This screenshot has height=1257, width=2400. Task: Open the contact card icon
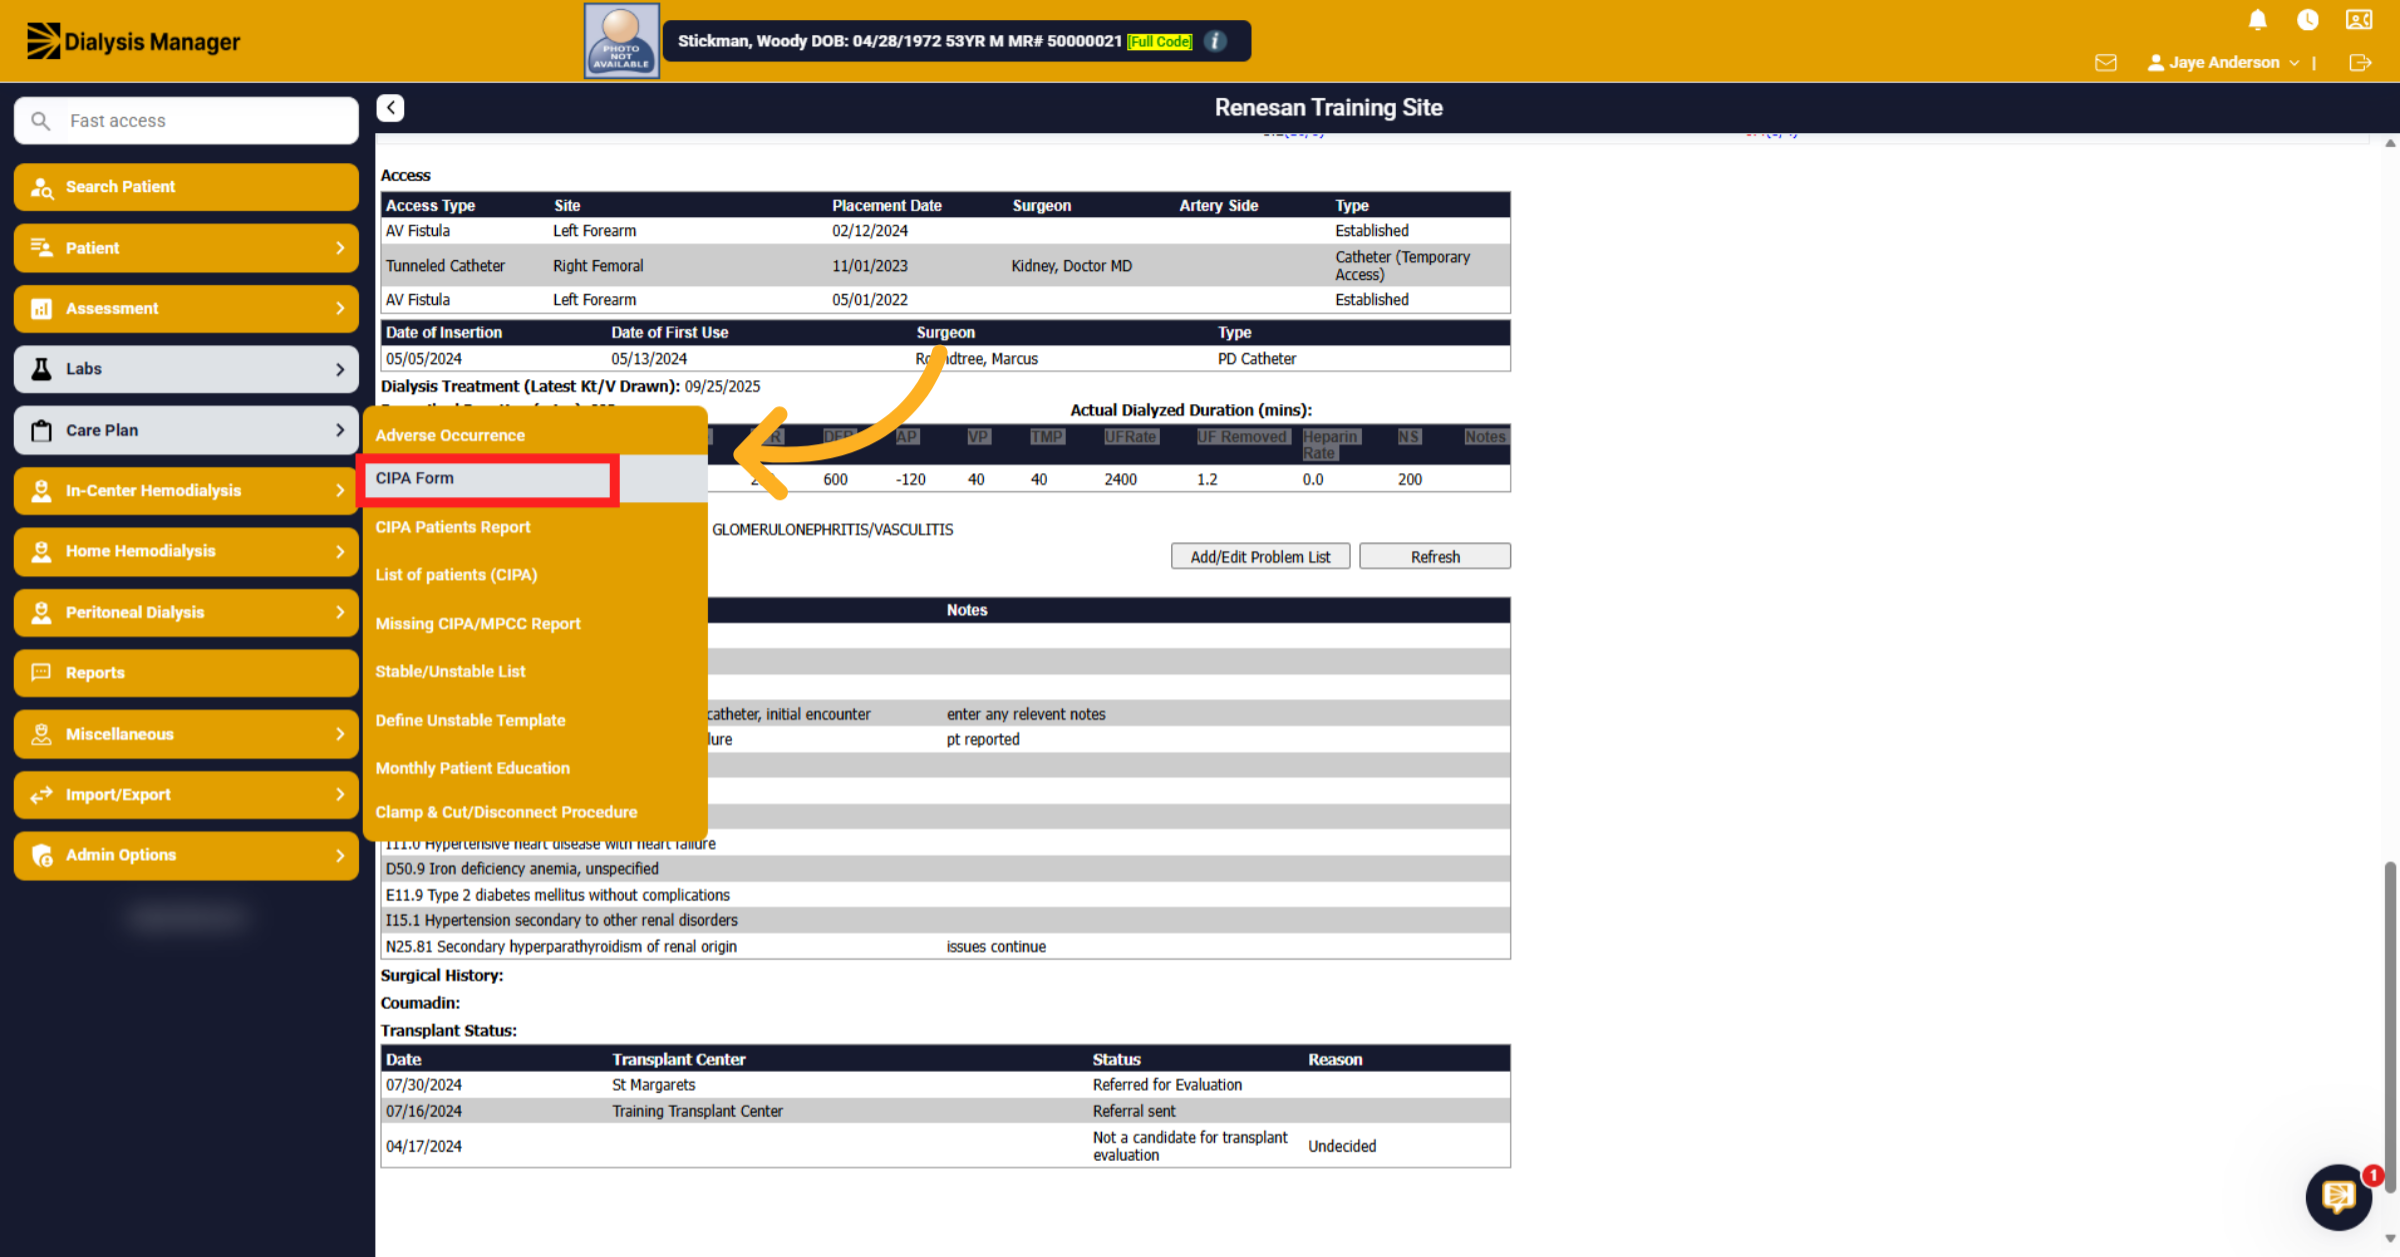(2359, 20)
